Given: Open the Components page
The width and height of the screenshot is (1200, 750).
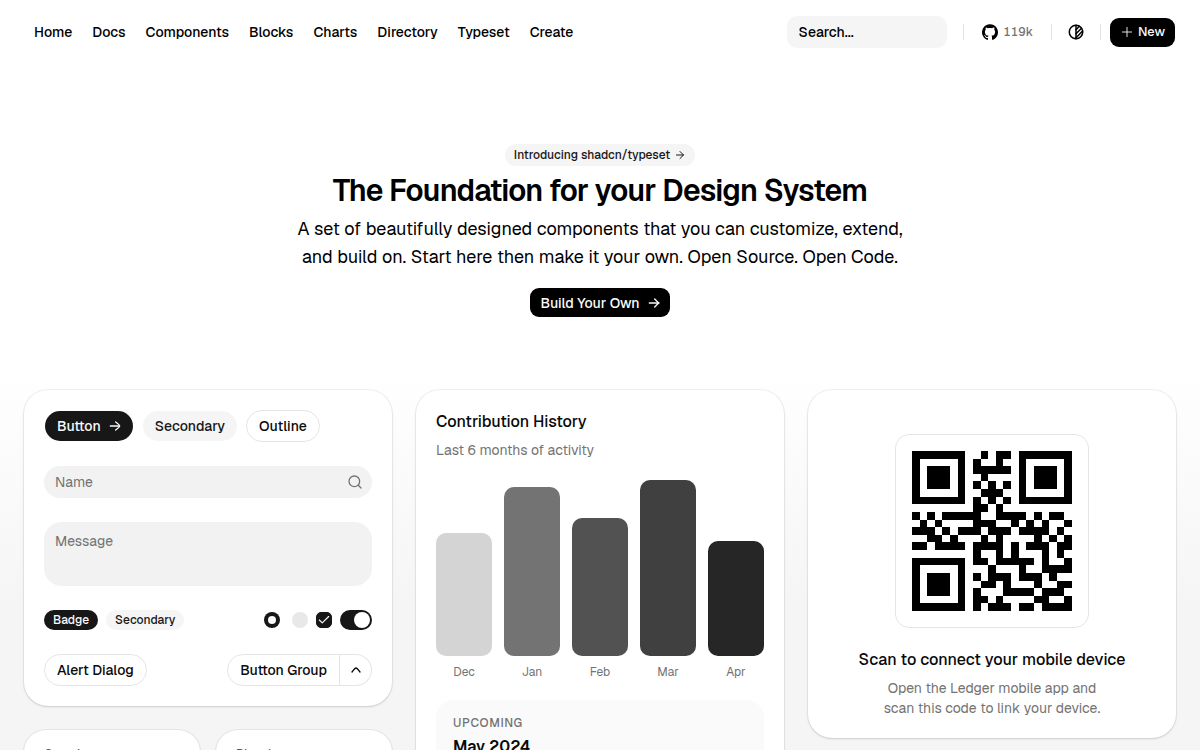Looking at the screenshot, I should click(x=187, y=32).
